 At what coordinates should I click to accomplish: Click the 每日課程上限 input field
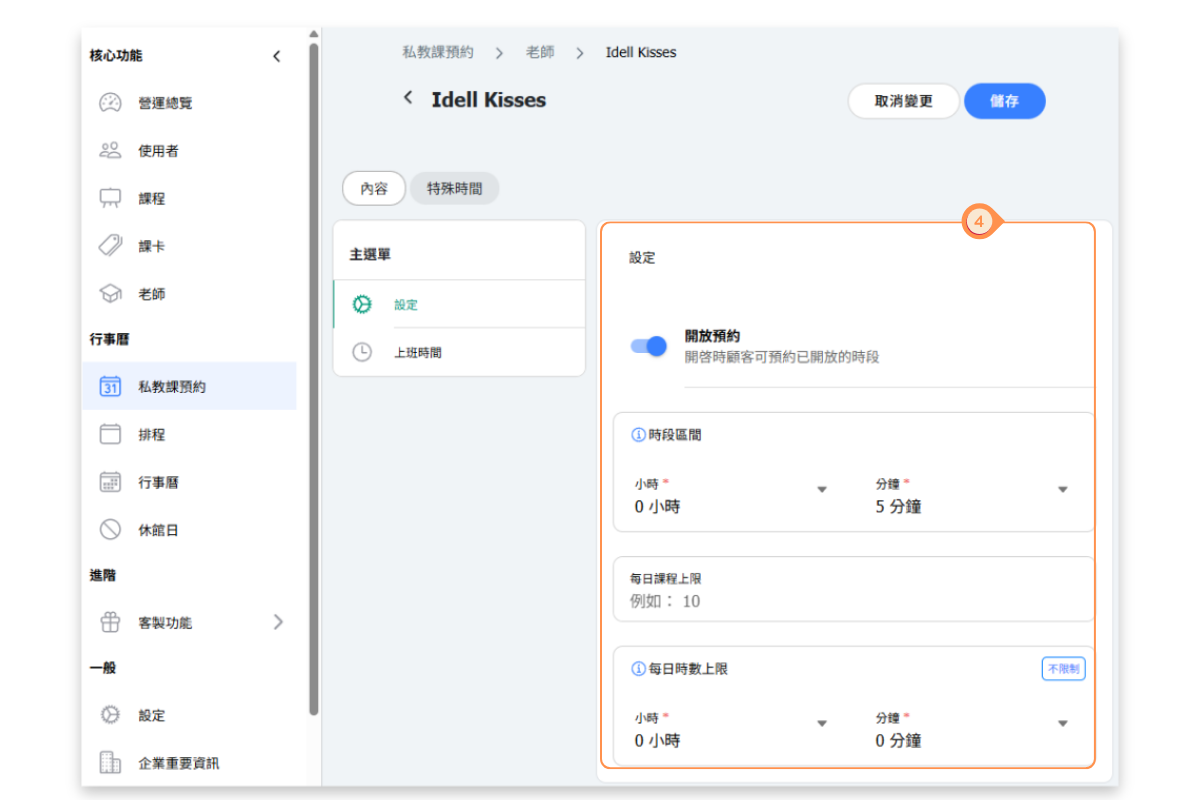(x=850, y=601)
